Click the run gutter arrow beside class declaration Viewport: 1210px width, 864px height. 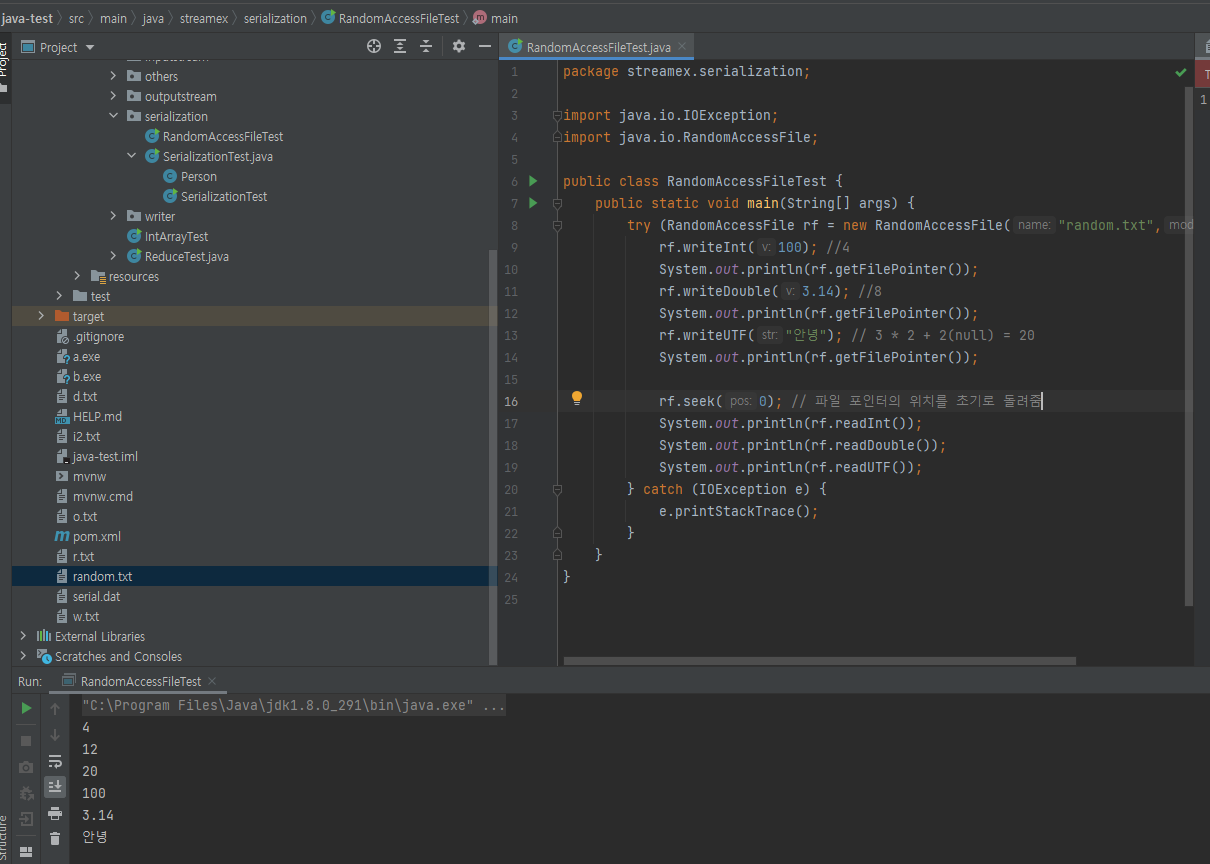click(533, 181)
